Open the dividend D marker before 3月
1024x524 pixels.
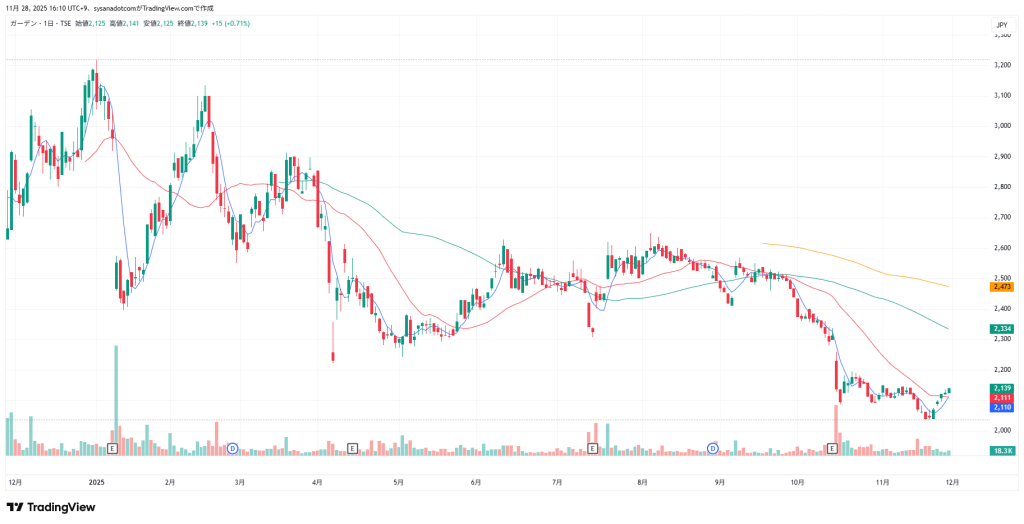[x=233, y=449]
